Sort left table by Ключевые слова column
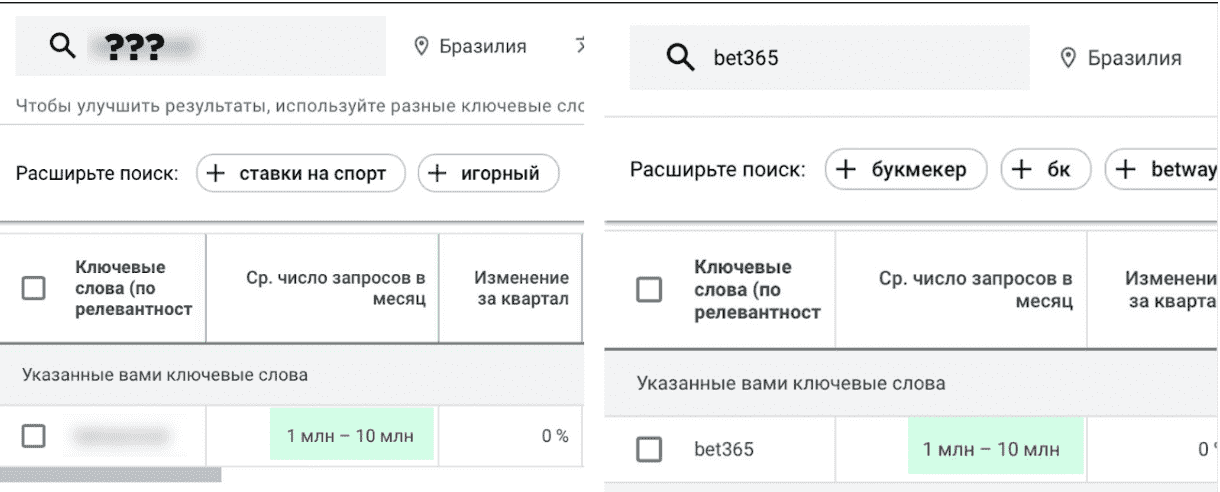 (x=133, y=289)
